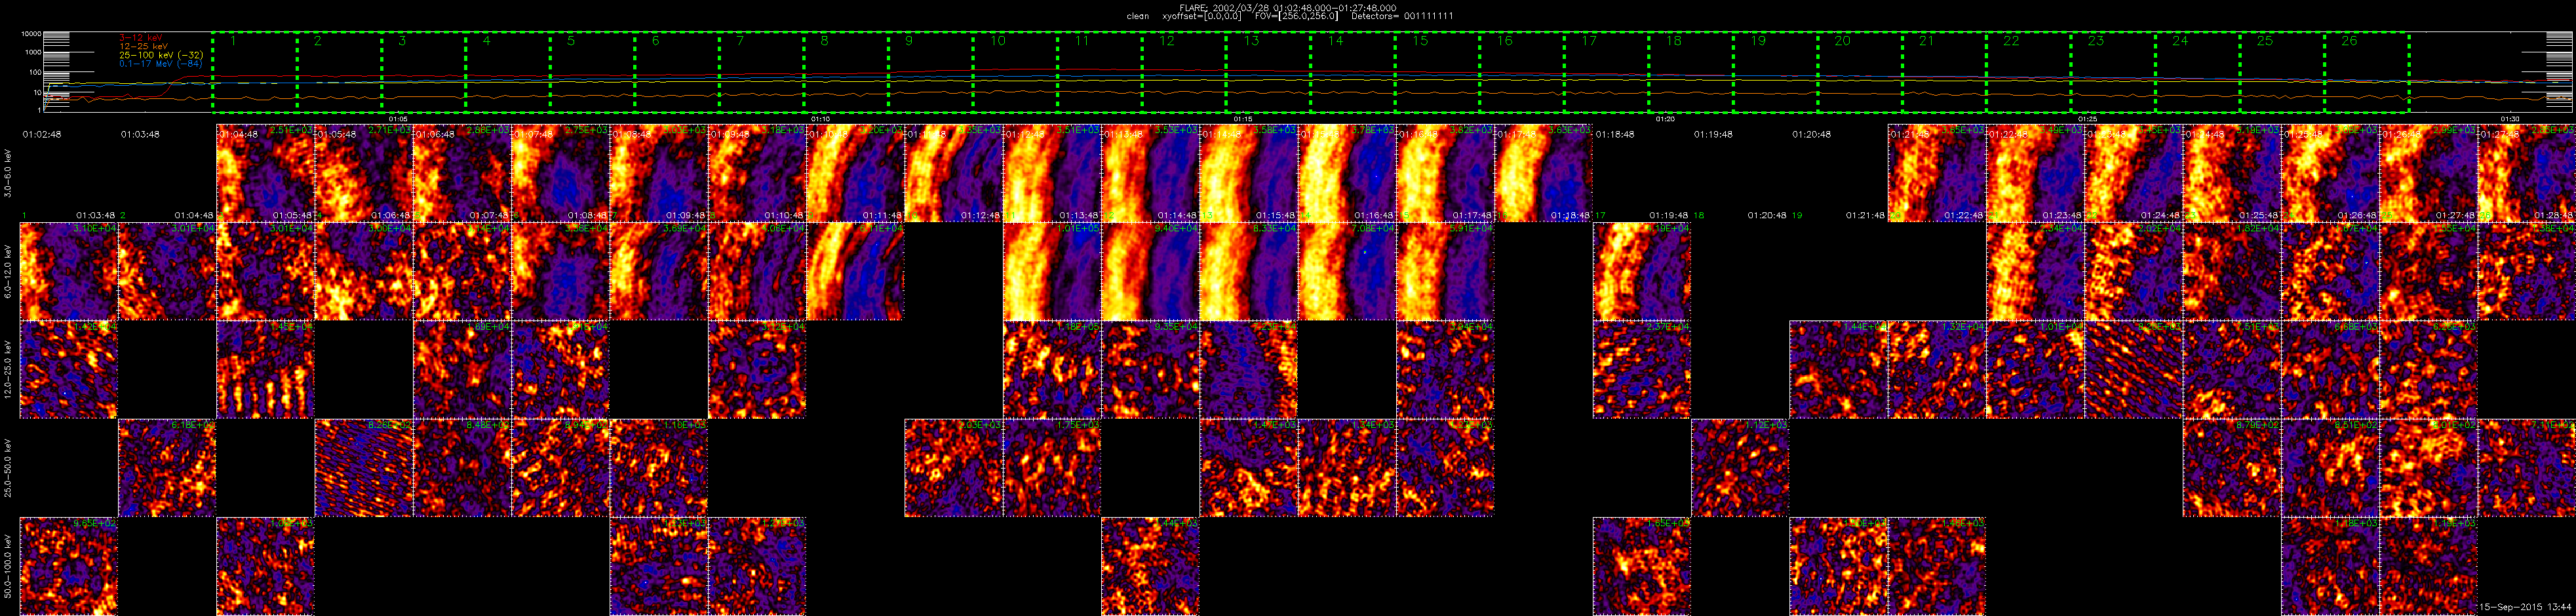This screenshot has width=2576, height=616.
Task: Open 50.0-100.0 keV image under 01:08:48 column
Action: (x=659, y=566)
